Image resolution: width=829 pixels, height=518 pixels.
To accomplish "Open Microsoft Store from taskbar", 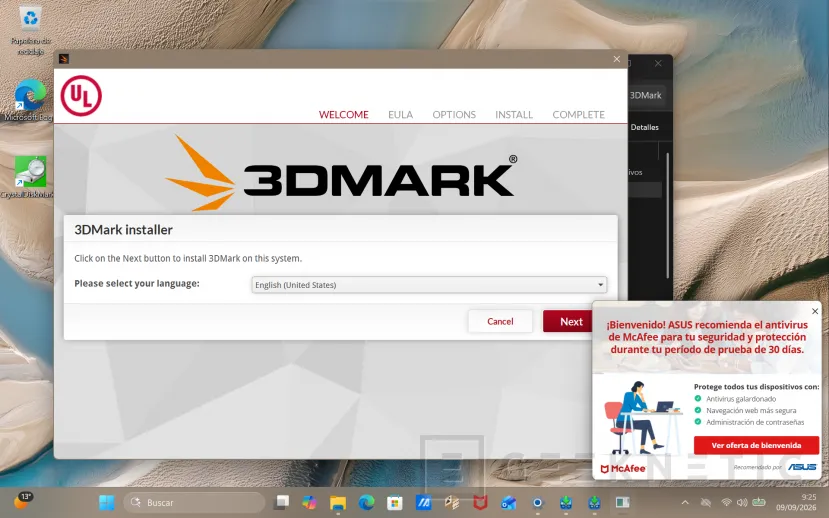I will point(394,502).
